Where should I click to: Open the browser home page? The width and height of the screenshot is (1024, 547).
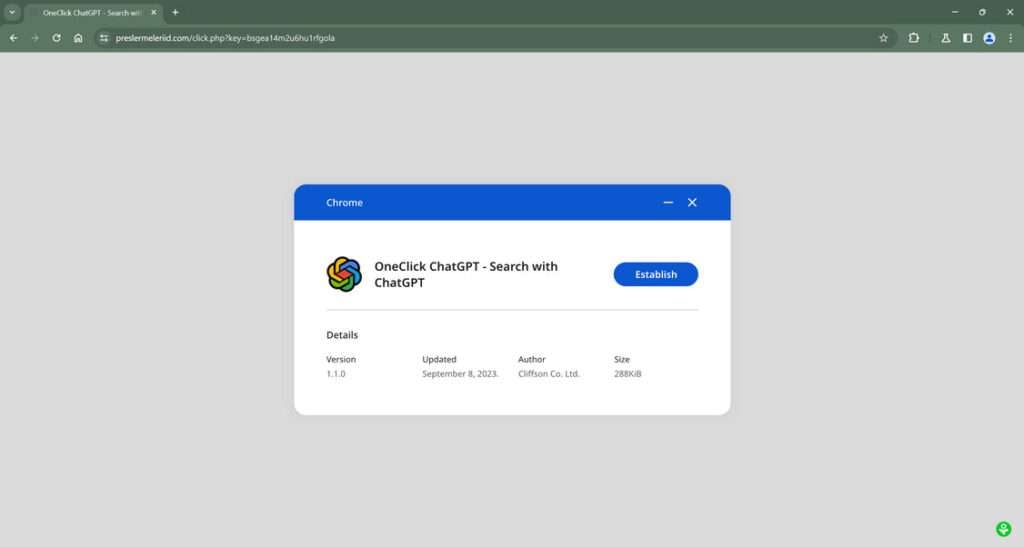(78, 38)
